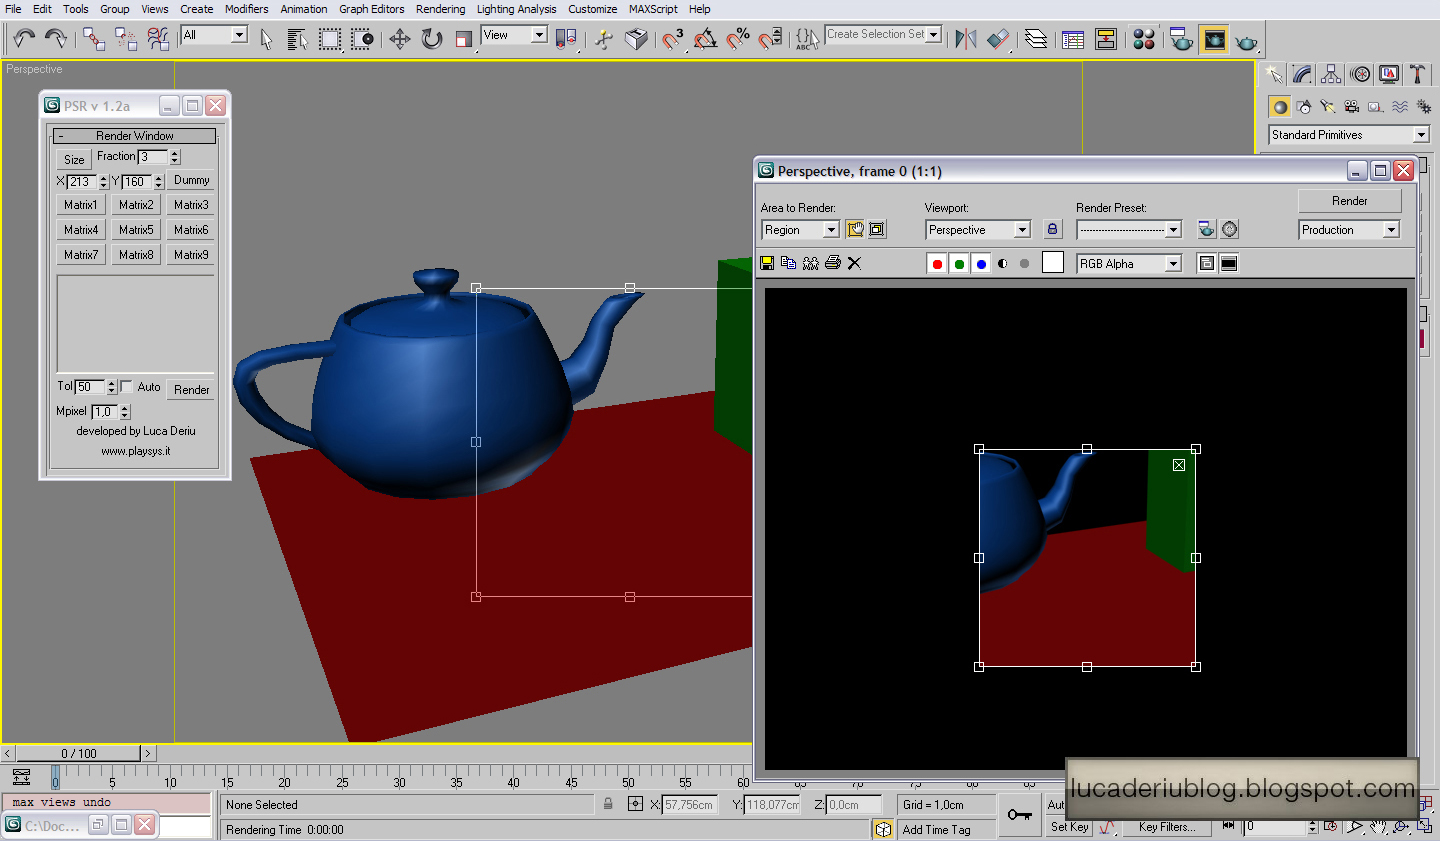The width and height of the screenshot is (1440, 841).
Task: Open the RGB Alpha channel dropdown
Action: [x=1129, y=263]
